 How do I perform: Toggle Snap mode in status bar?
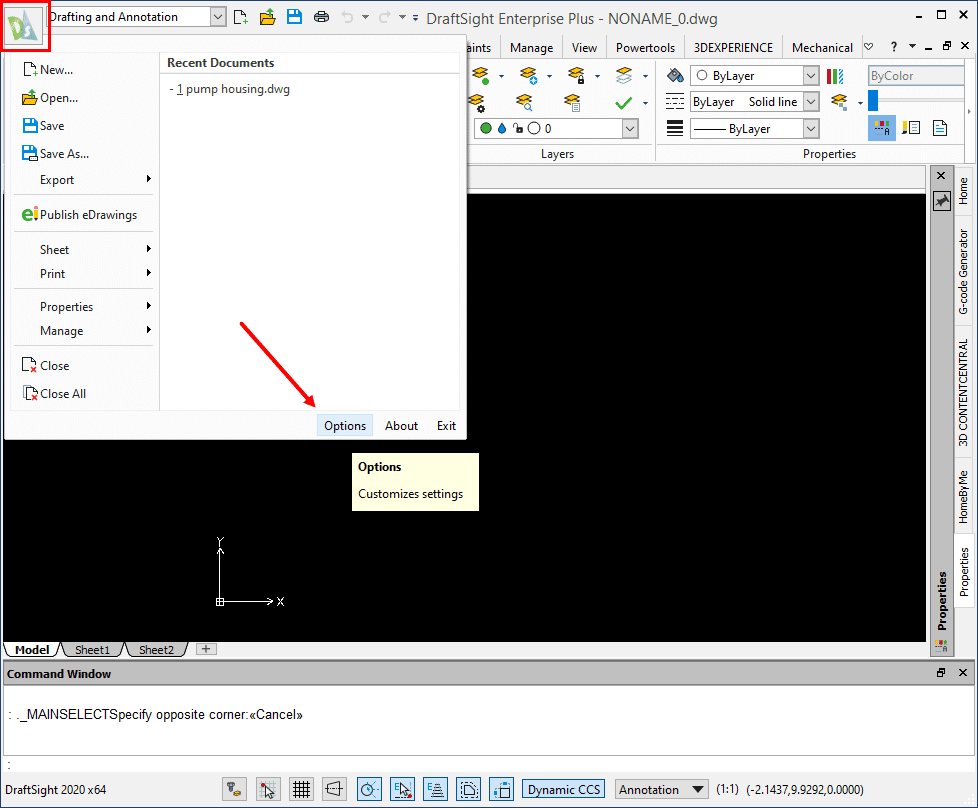(268, 790)
